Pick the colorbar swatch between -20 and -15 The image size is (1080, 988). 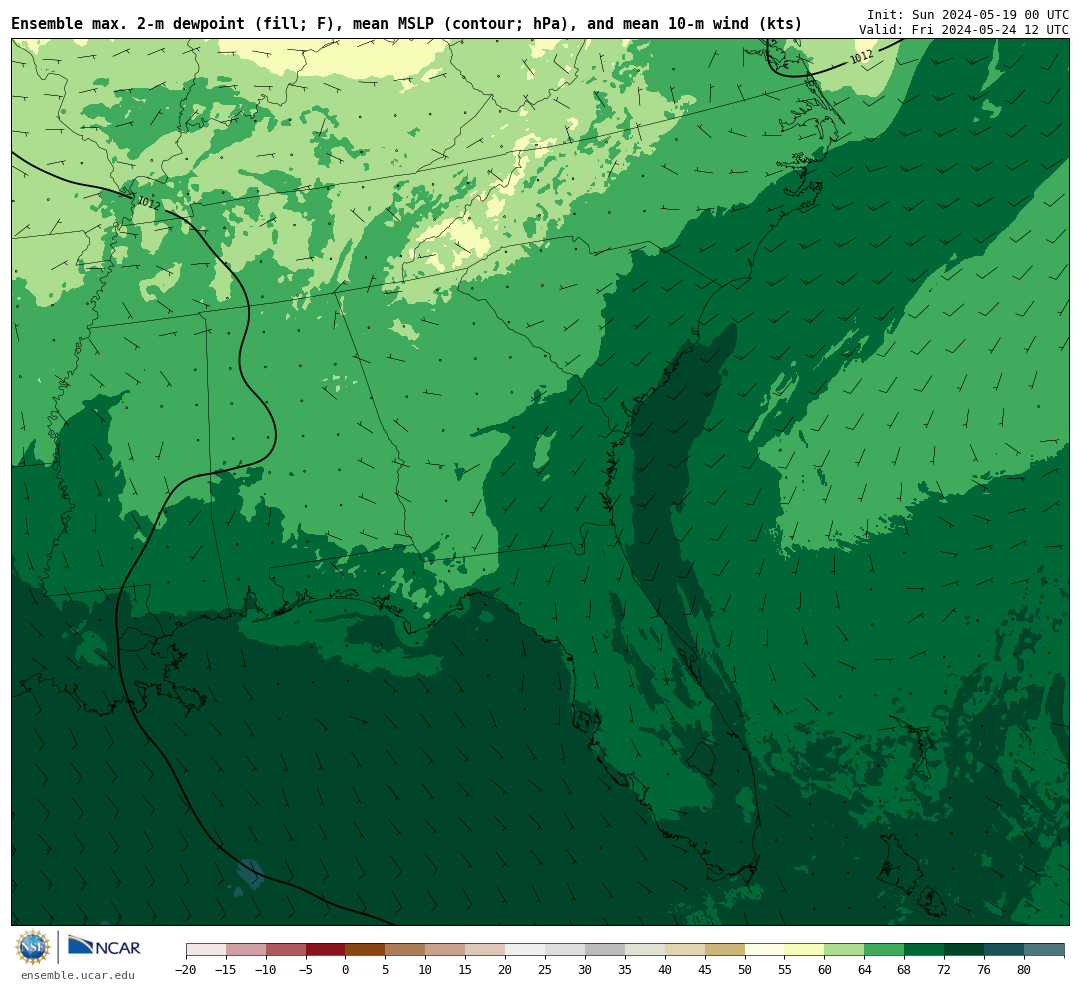[x=206, y=949]
